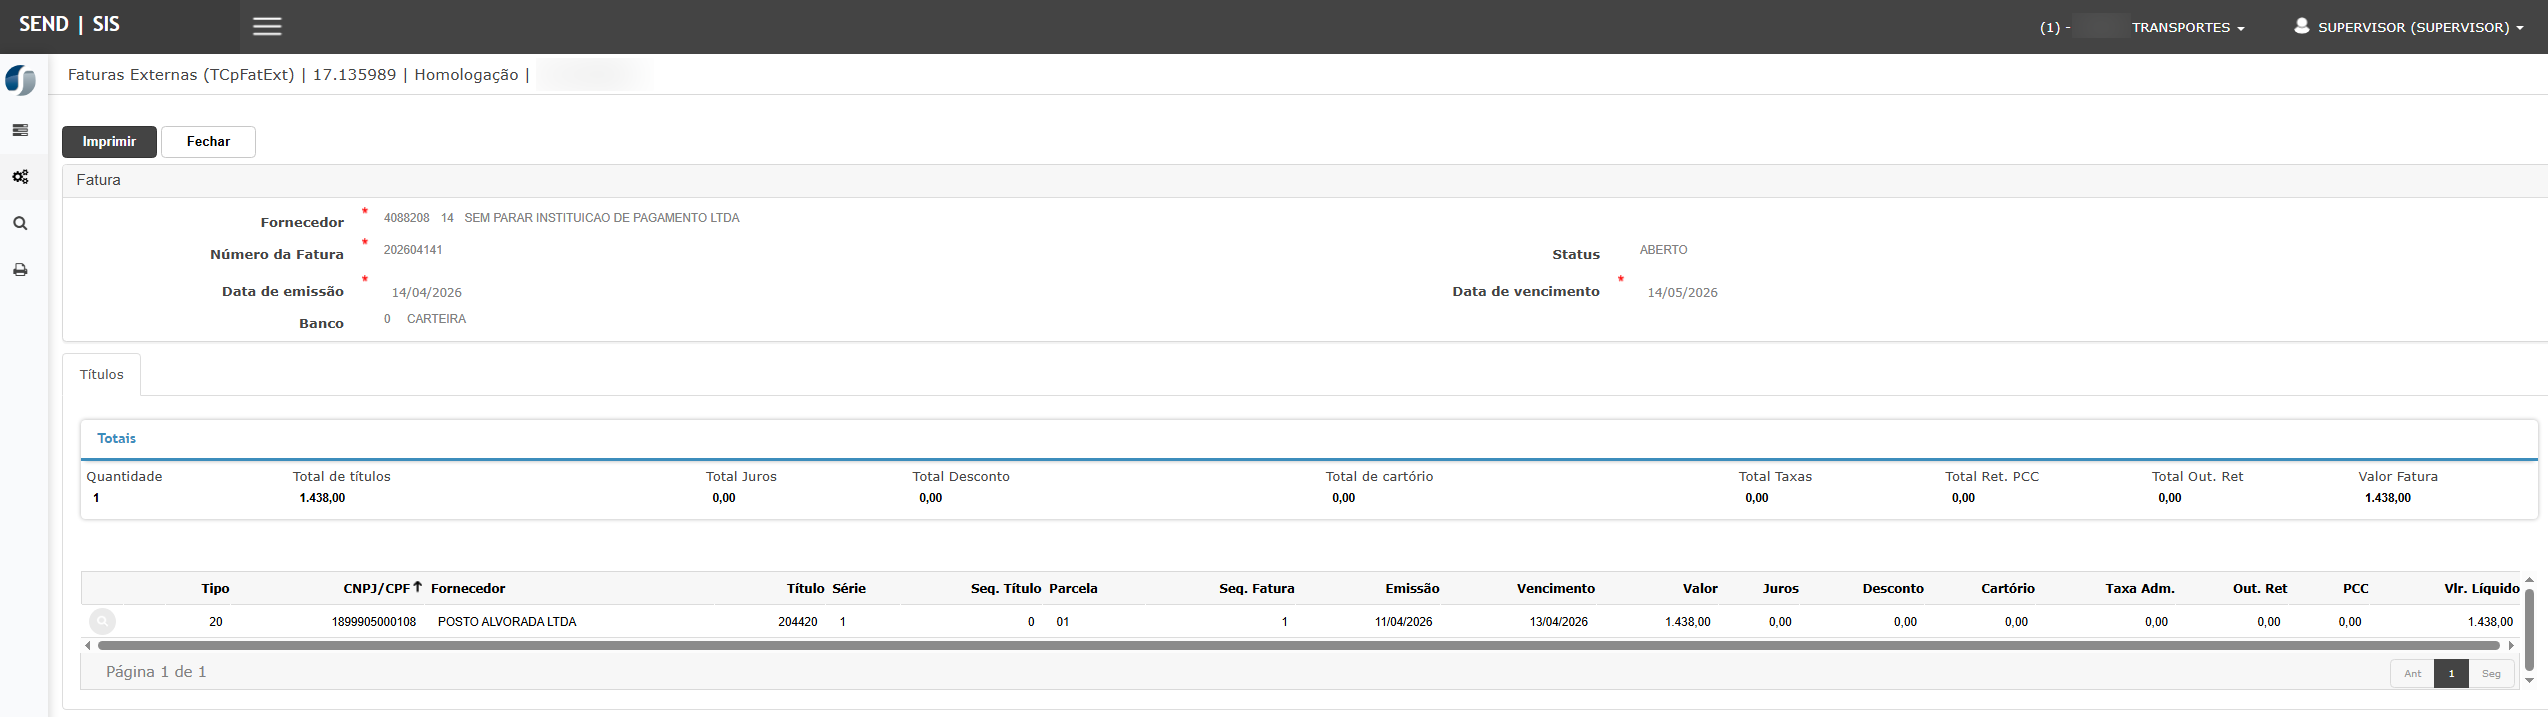Open the settings gears icon in sidebar
The height and width of the screenshot is (717, 2548).
pyautogui.click(x=20, y=177)
